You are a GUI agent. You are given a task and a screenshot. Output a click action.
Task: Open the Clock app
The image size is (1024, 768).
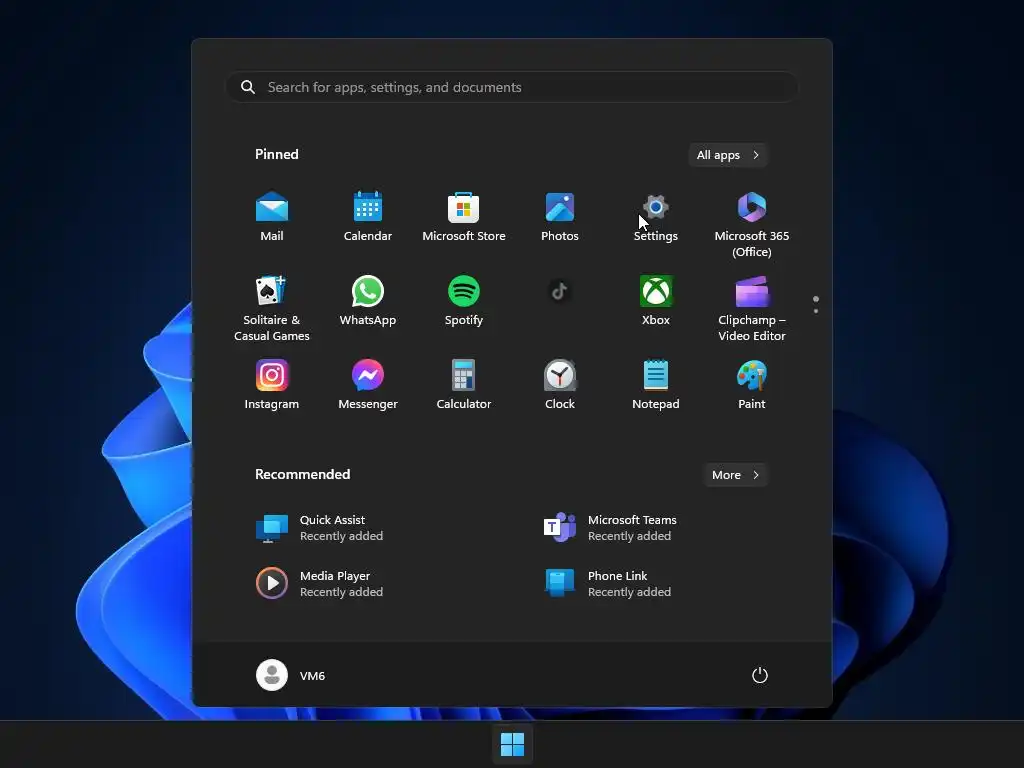coord(560,385)
